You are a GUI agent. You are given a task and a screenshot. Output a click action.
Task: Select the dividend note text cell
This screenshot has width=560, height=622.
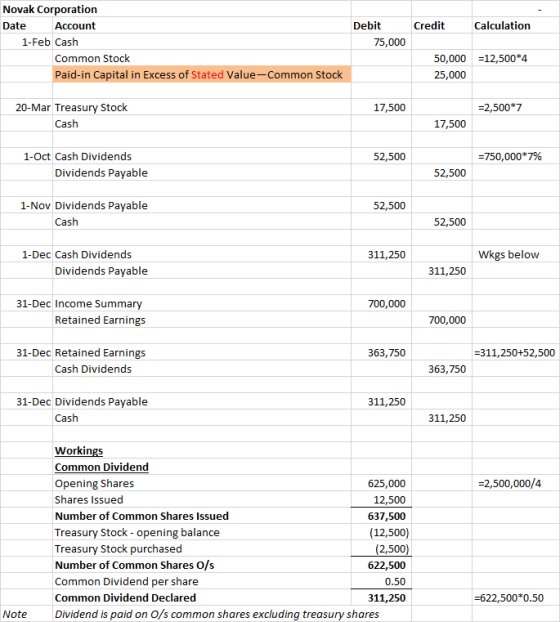(217, 614)
